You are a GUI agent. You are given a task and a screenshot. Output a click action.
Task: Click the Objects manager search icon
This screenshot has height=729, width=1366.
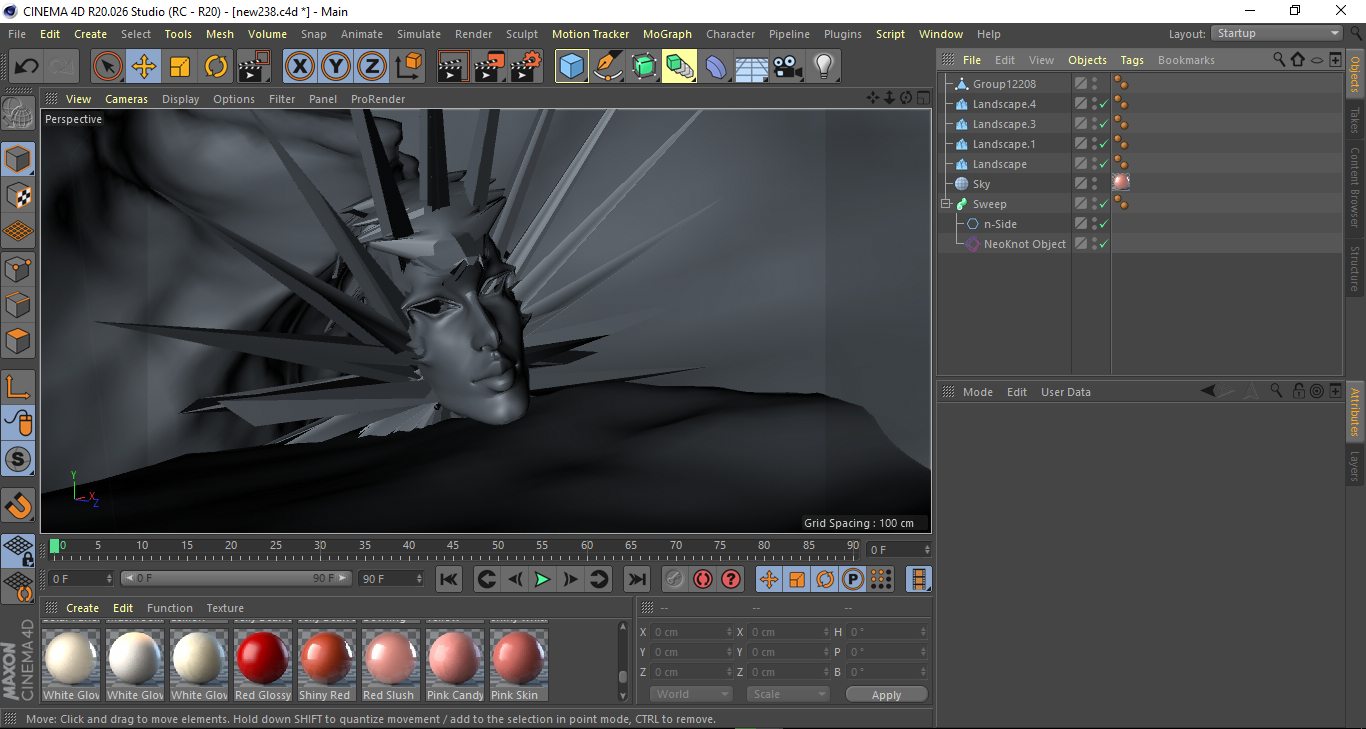click(1279, 60)
